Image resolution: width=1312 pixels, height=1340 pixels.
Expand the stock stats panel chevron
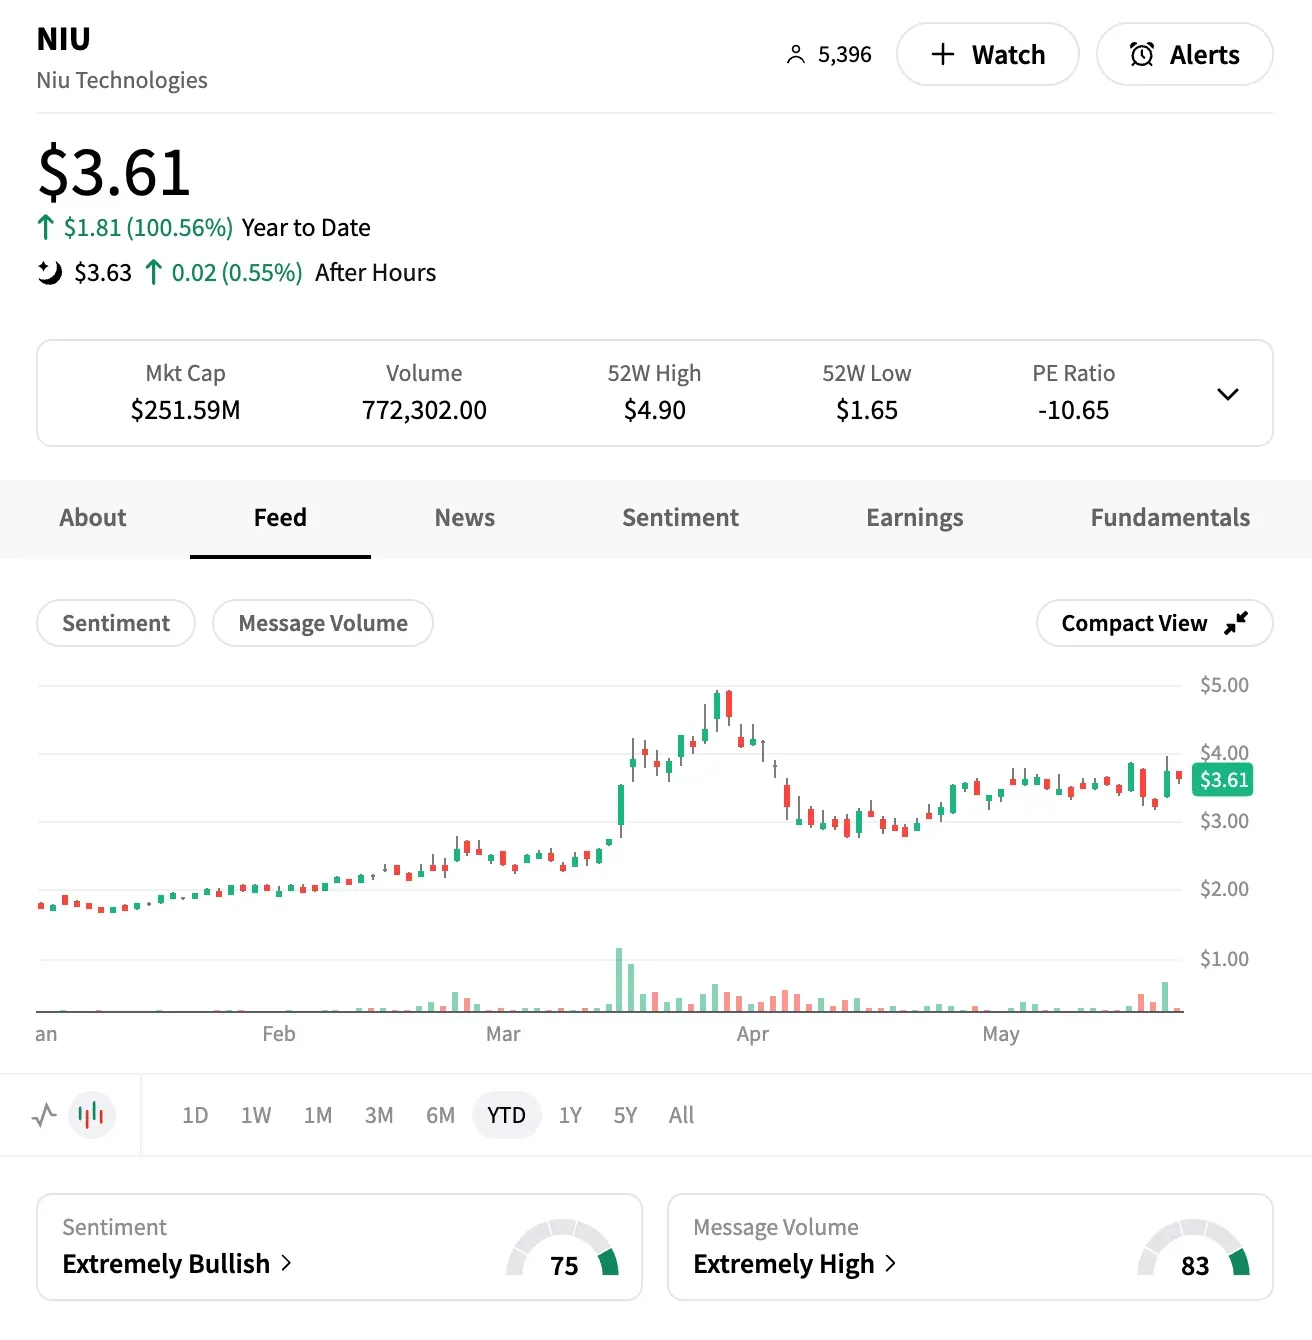1228,394
